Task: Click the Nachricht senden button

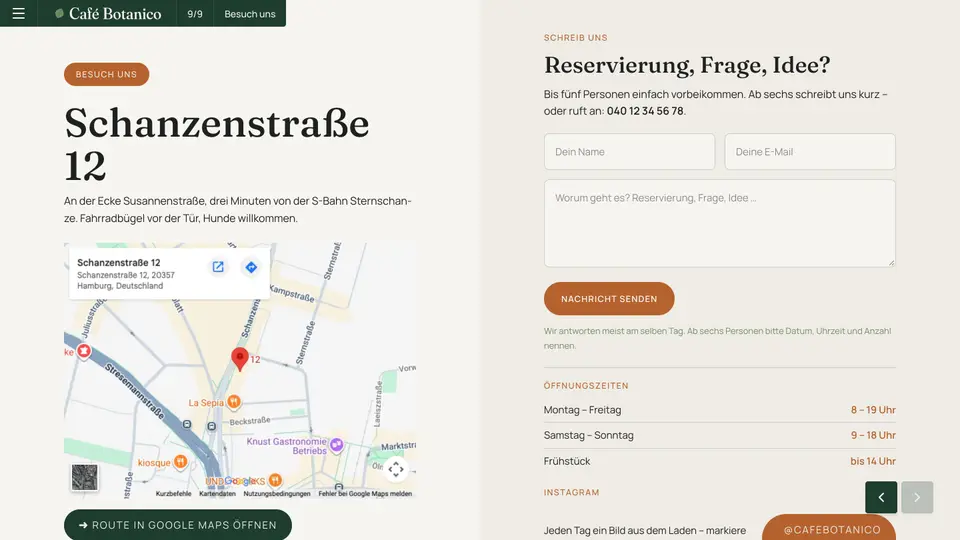Action: [x=609, y=299]
